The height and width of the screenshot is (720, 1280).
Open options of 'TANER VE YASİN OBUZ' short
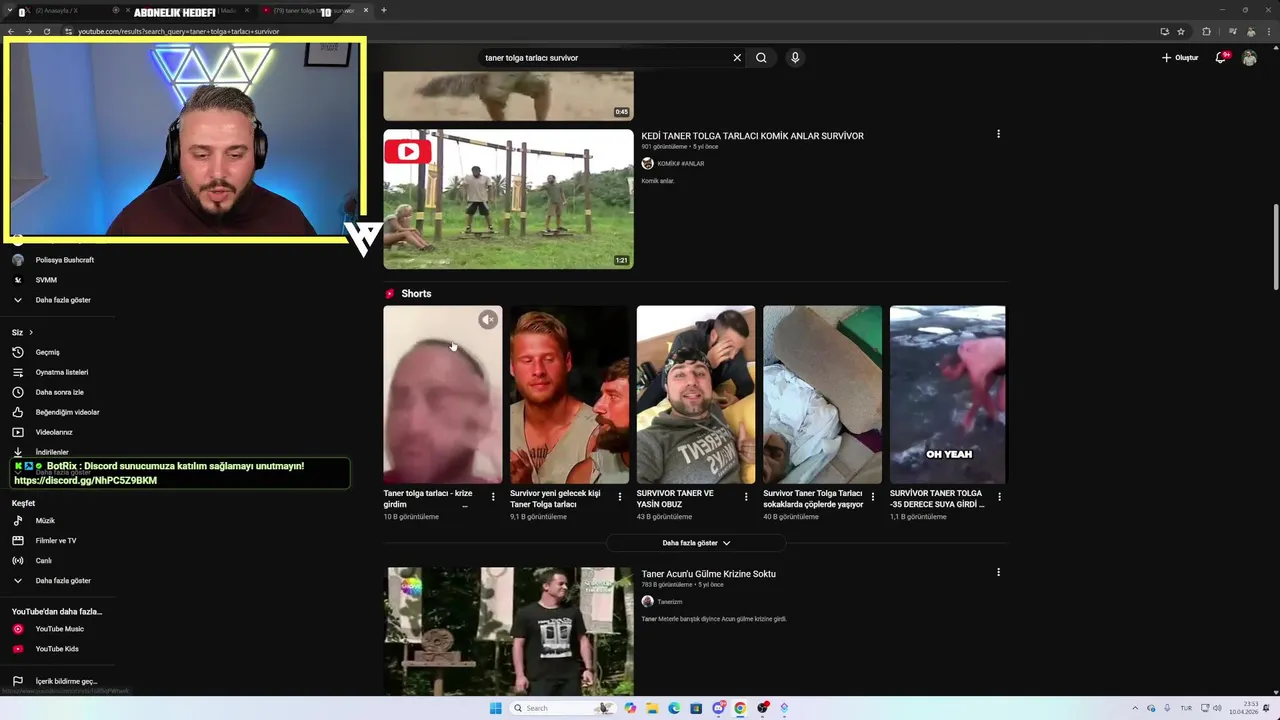746,497
